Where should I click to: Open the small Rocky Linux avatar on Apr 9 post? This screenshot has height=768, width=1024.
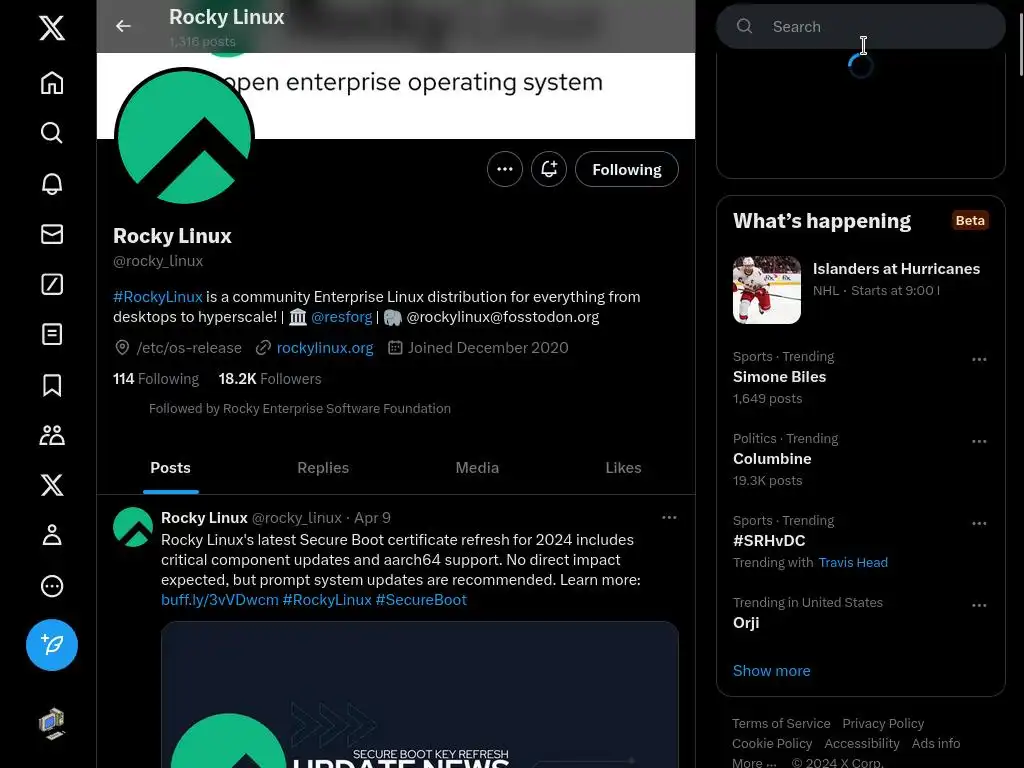click(133, 526)
